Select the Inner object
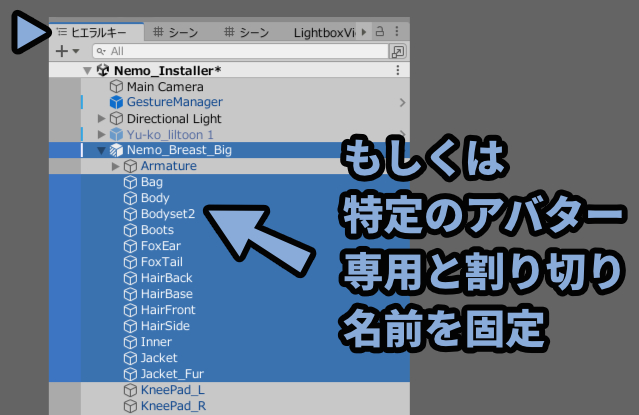The width and height of the screenshot is (639, 415). click(156, 342)
